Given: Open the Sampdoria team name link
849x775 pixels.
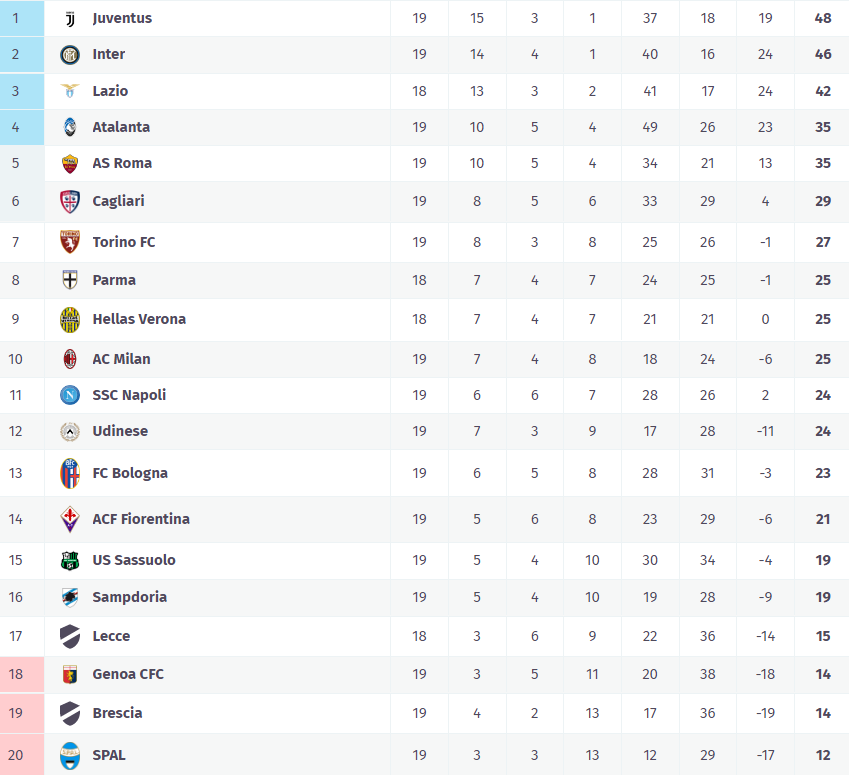Looking at the screenshot, I should coord(129,597).
